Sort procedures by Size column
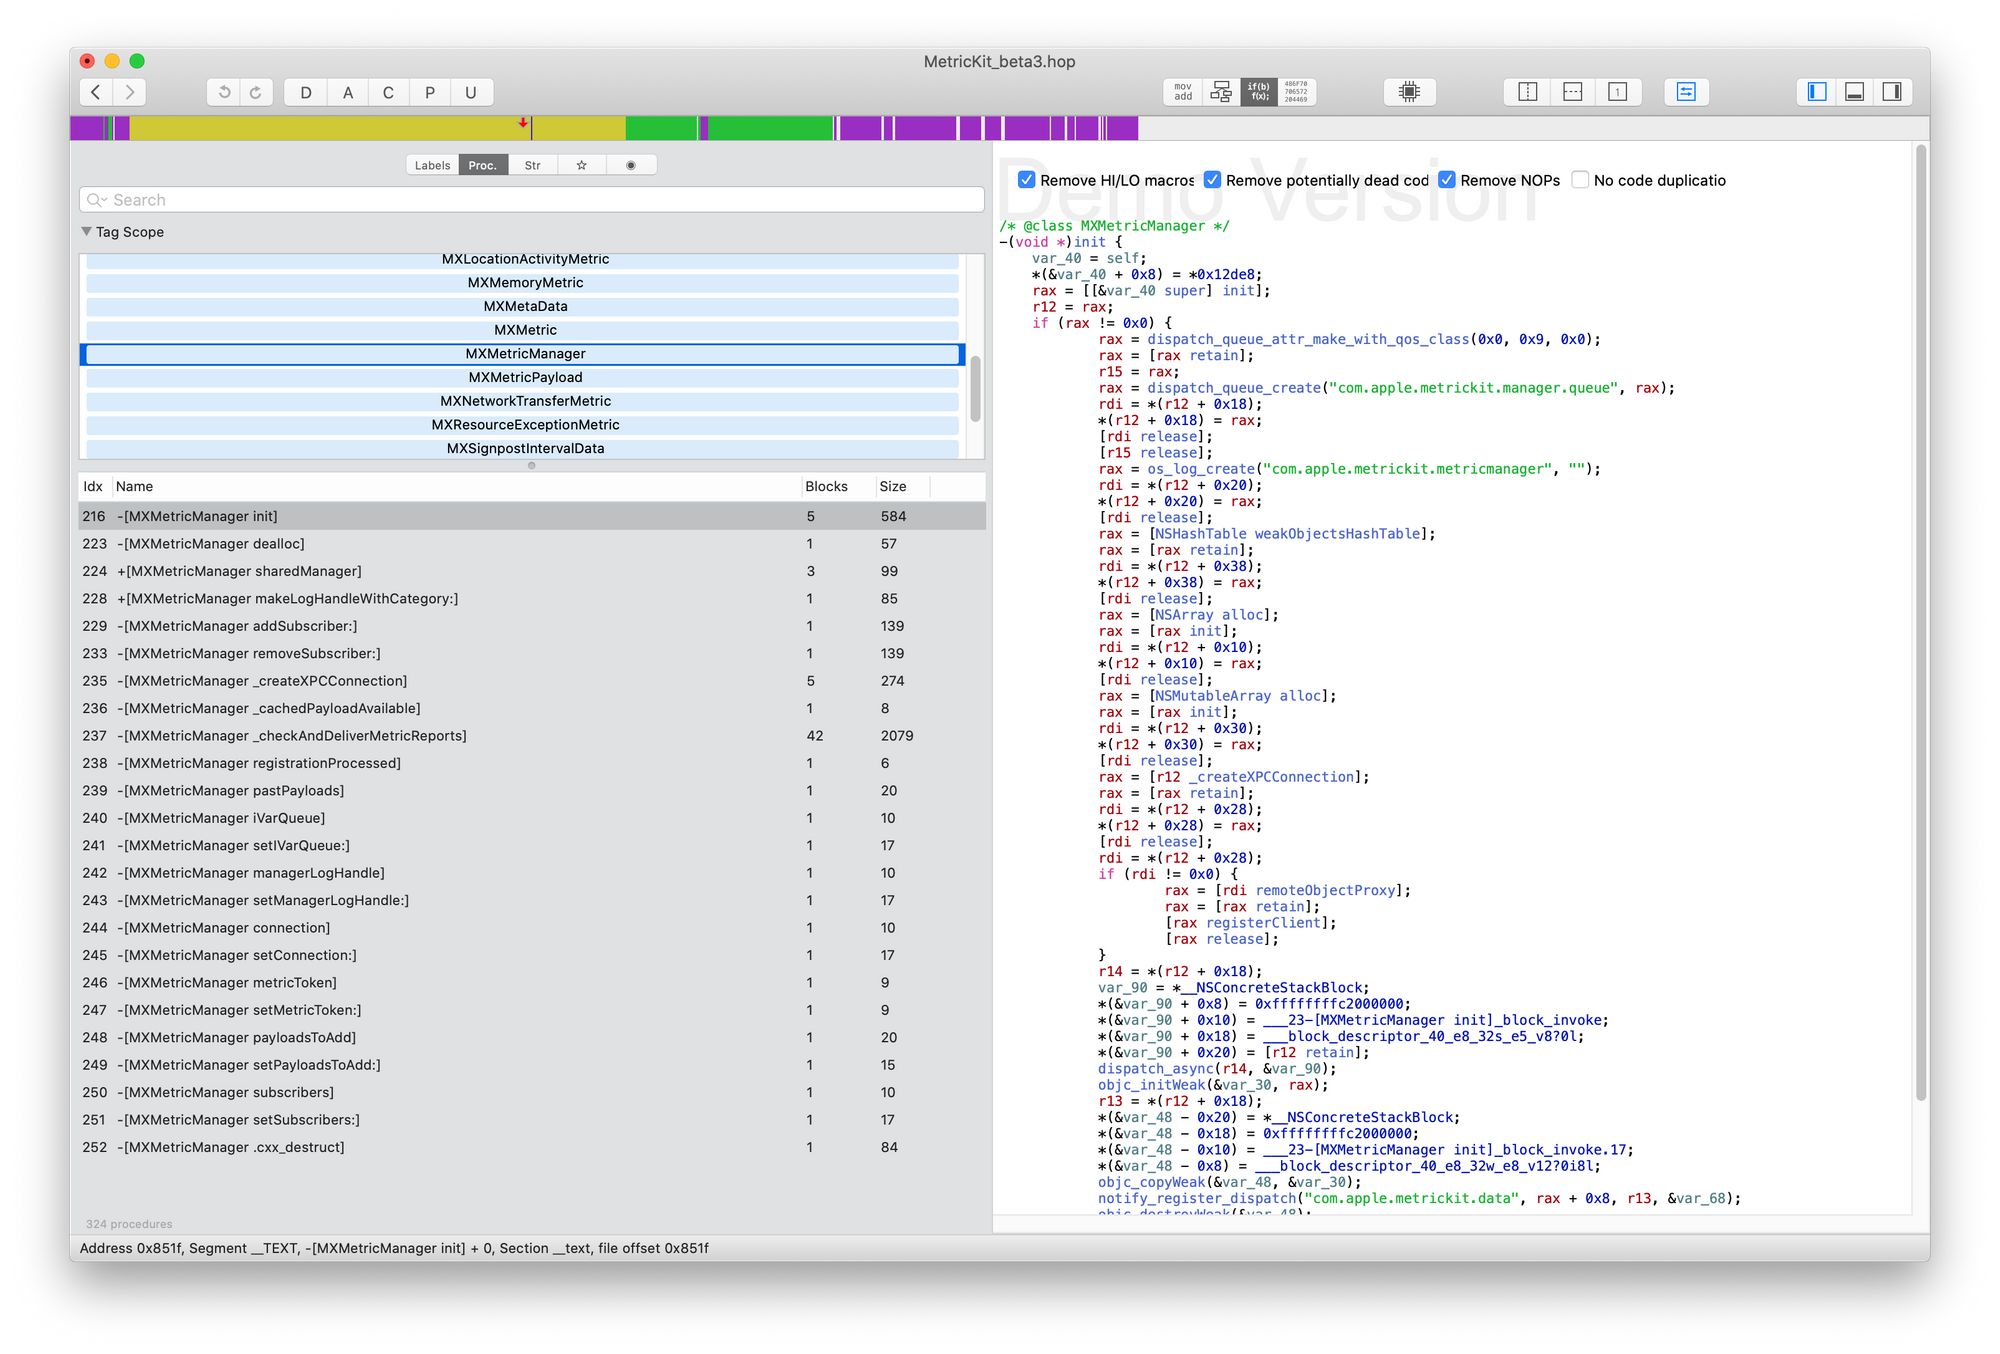 (902, 486)
